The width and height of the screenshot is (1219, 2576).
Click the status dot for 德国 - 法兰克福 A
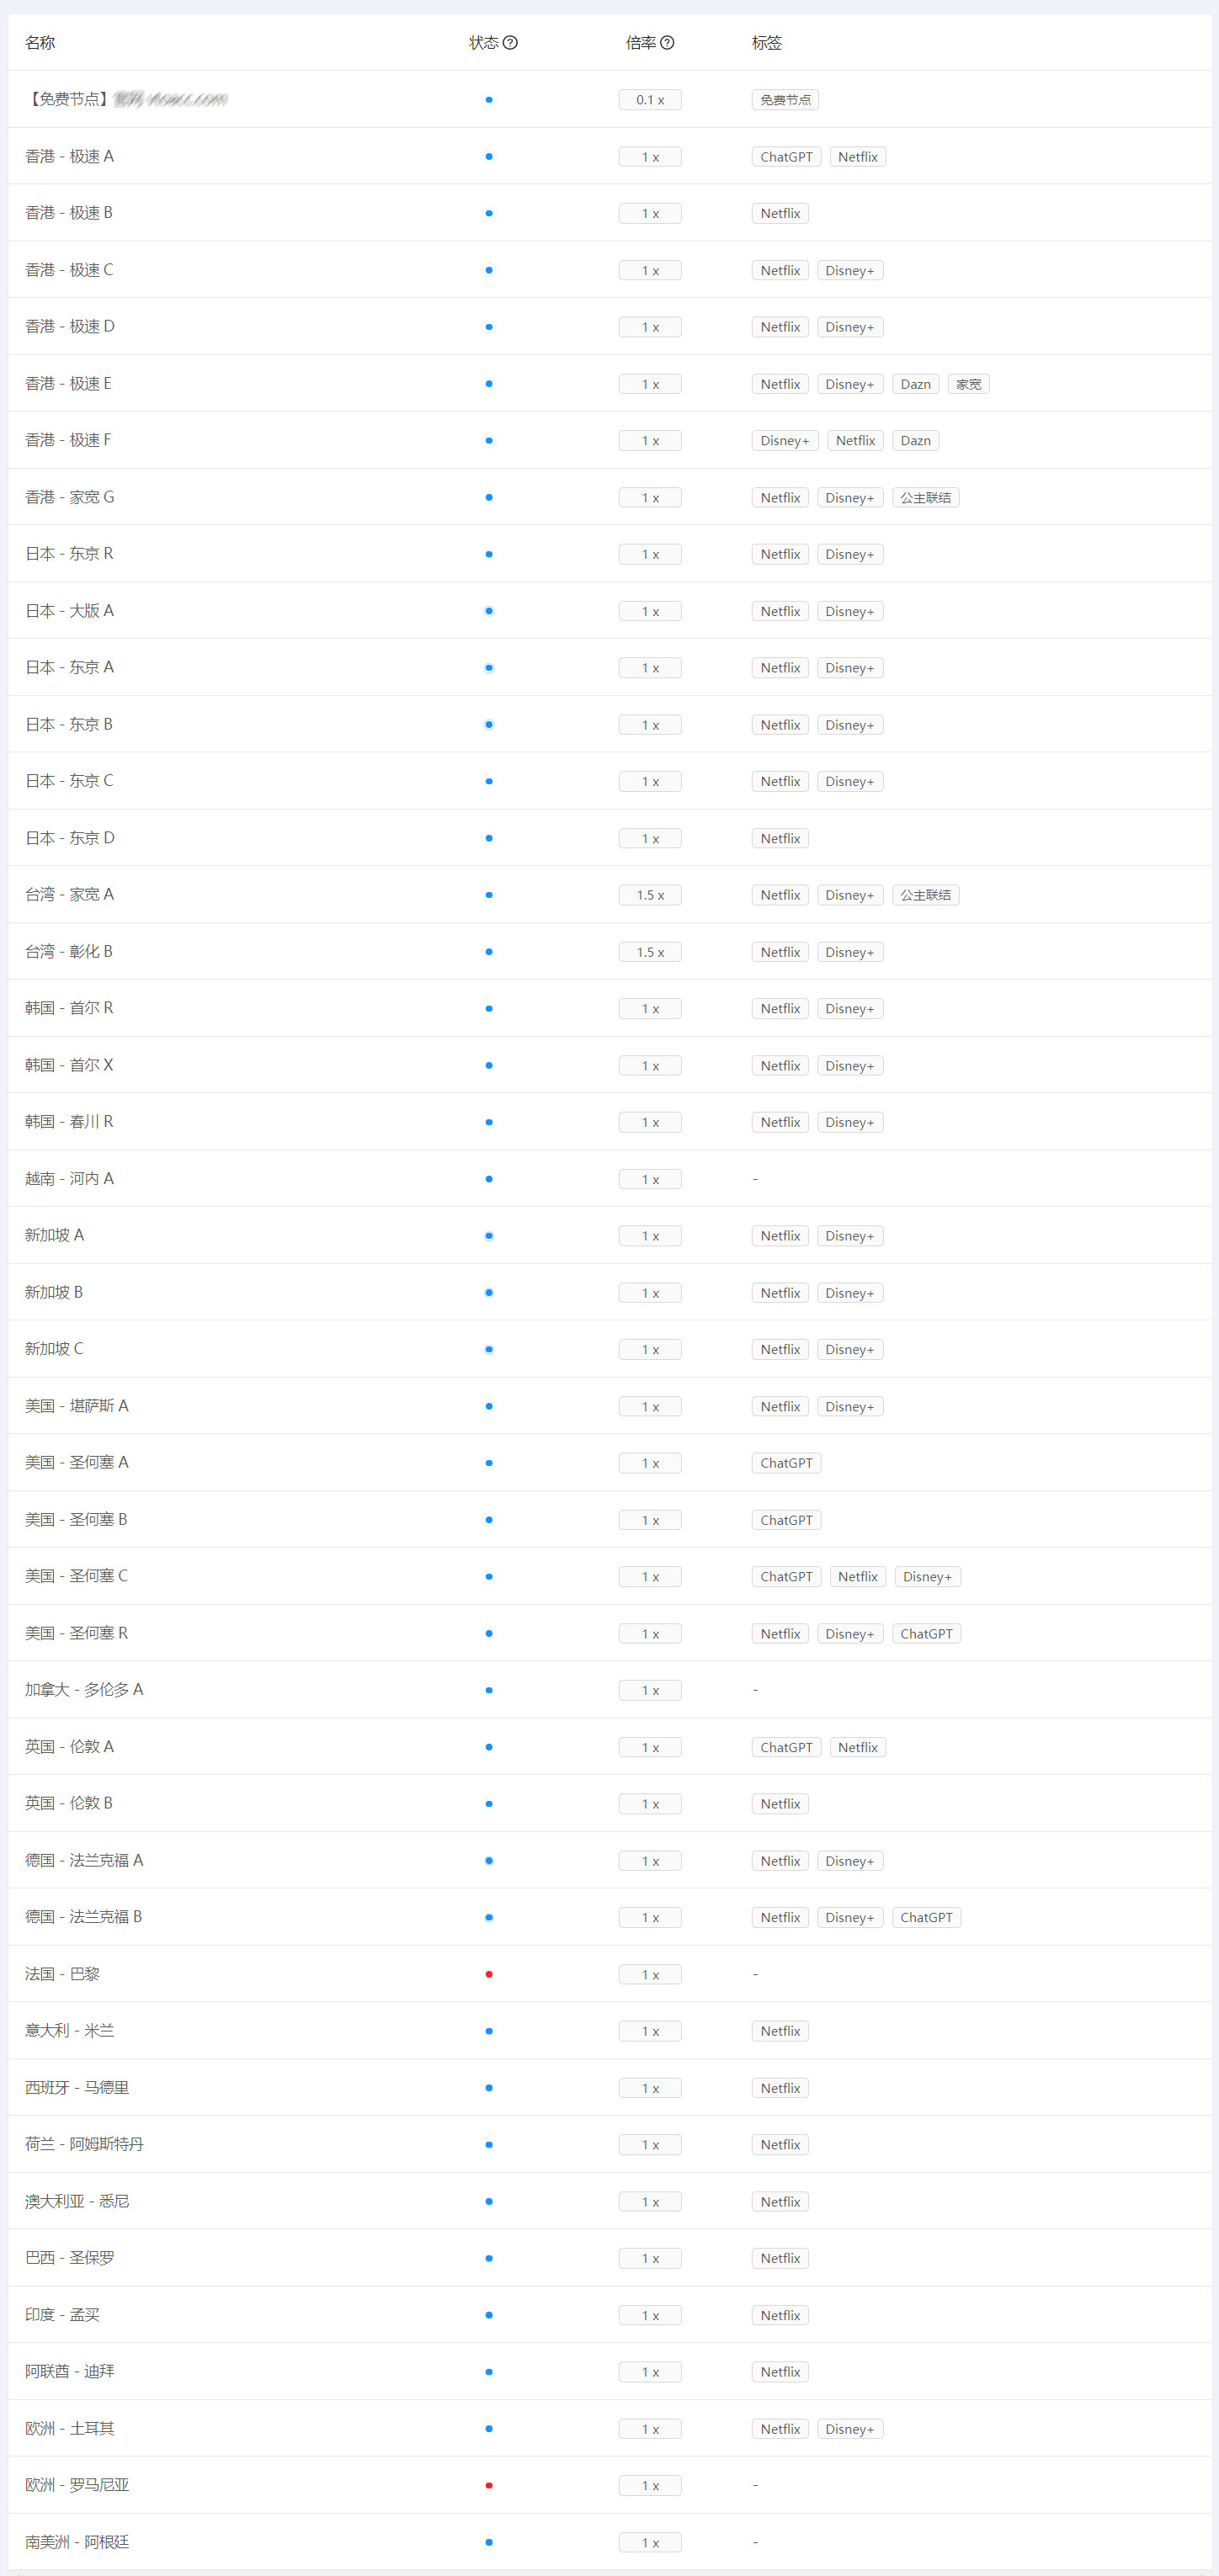(488, 1861)
